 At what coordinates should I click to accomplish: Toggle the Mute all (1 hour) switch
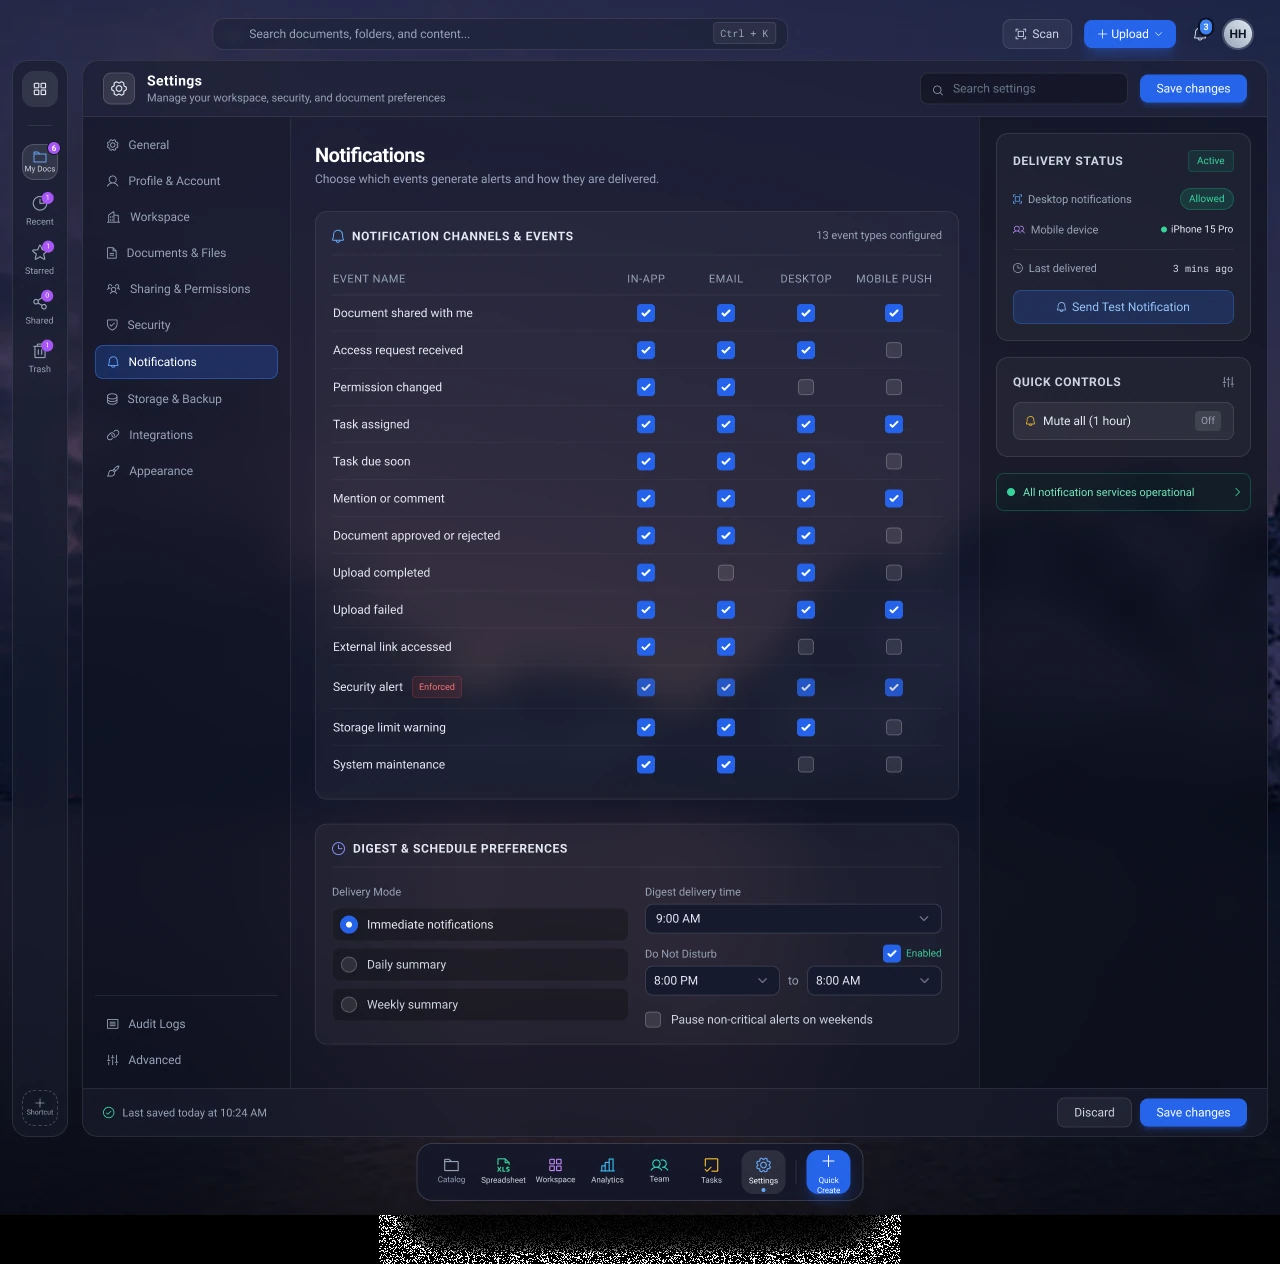(x=1208, y=421)
